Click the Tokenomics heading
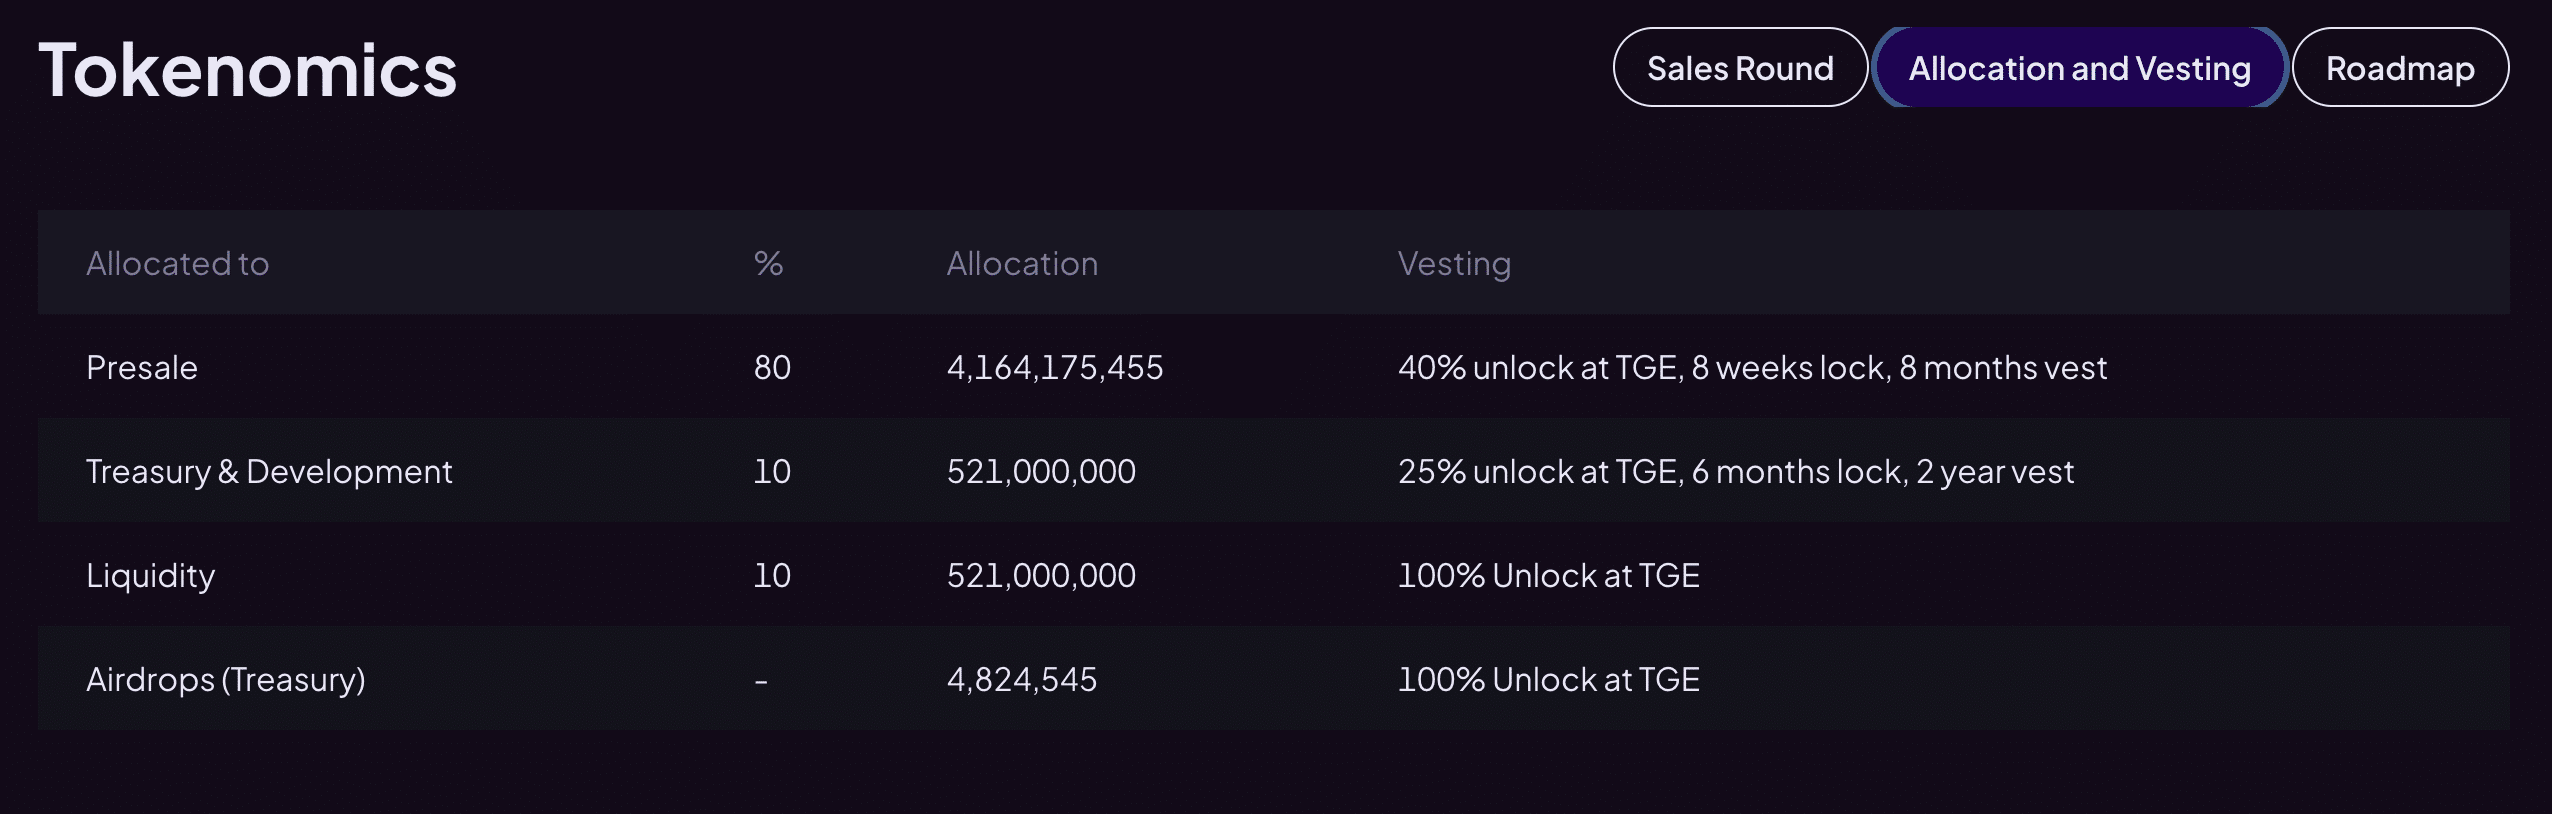 point(247,70)
